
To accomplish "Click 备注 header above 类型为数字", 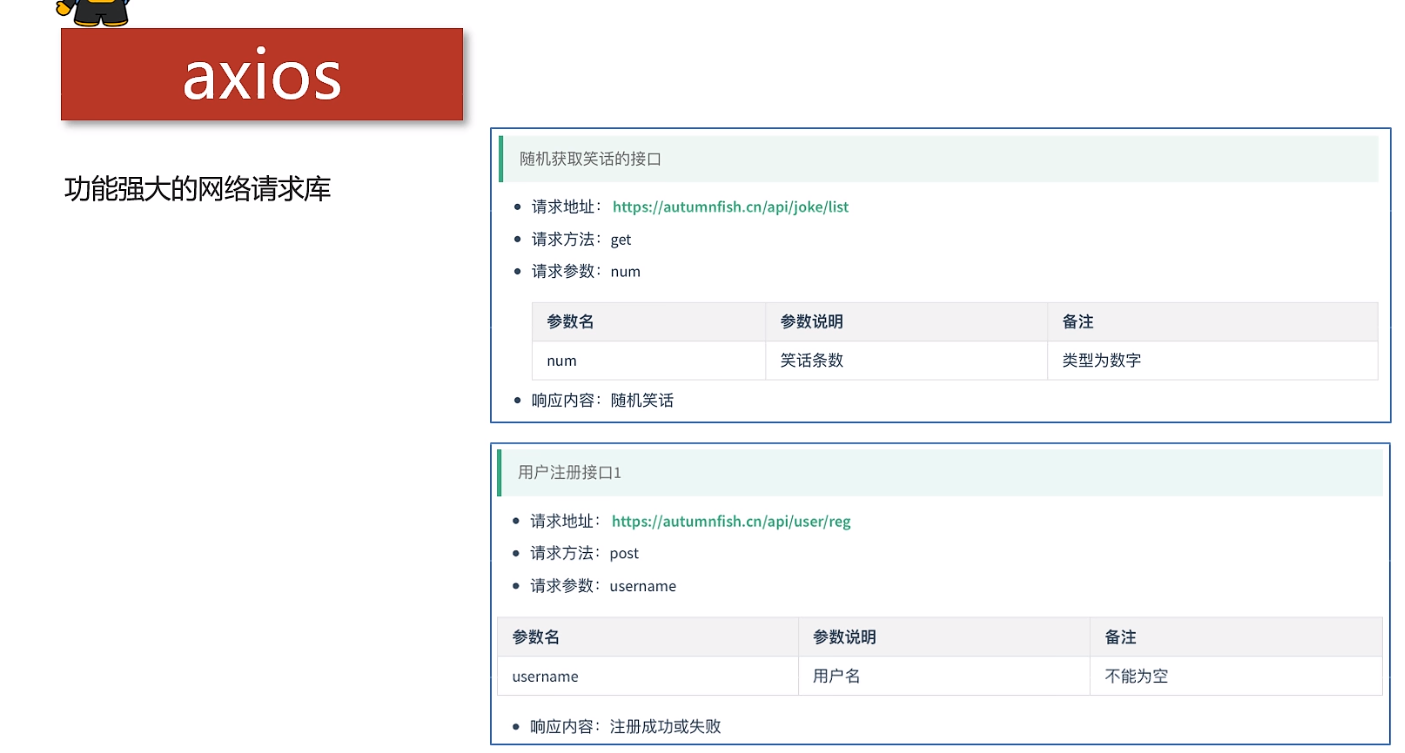I will [1213, 322].
